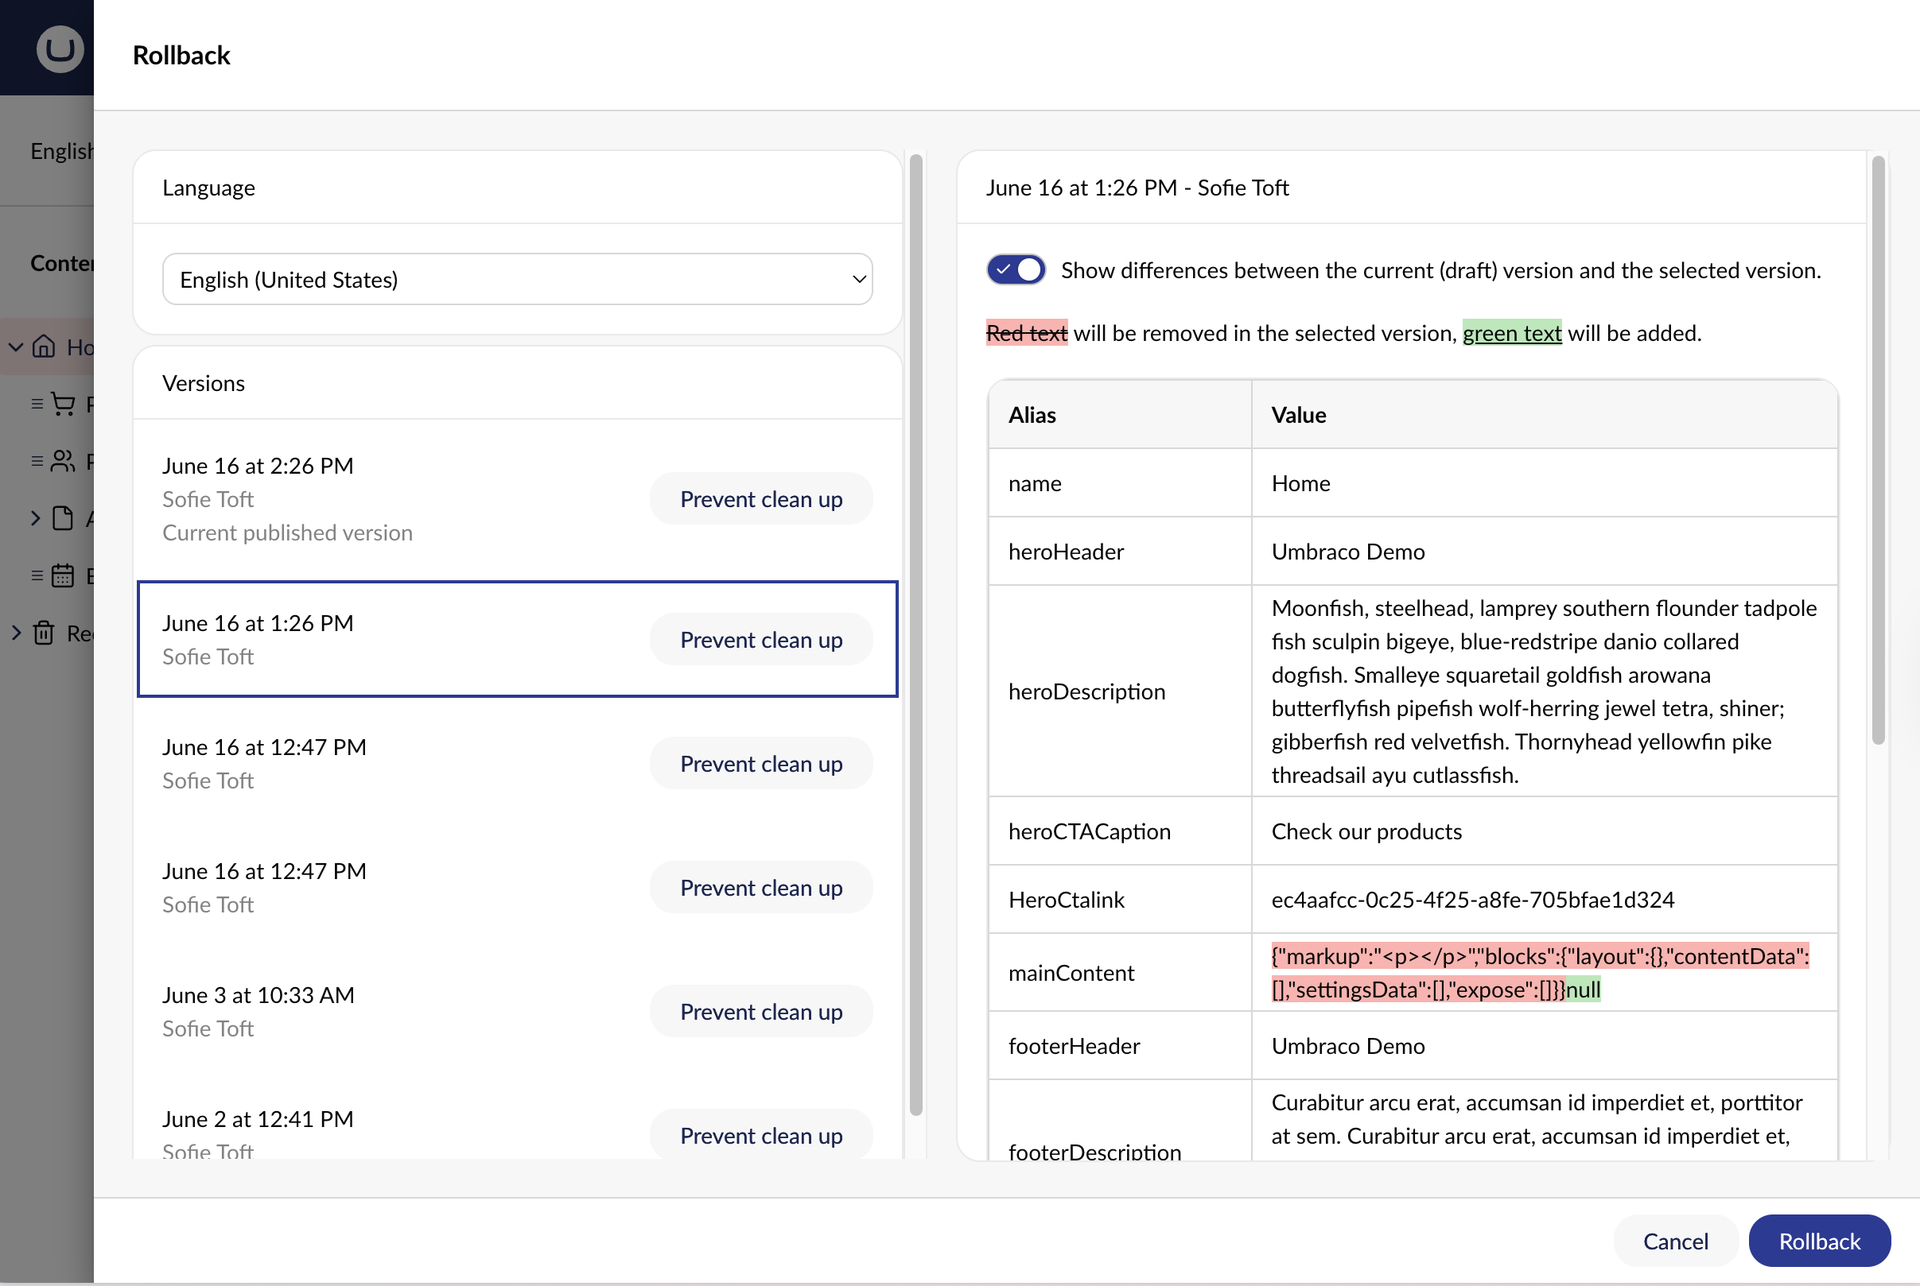Click the calendar tree icon
This screenshot has height=1286, width=1920.
tap(63, 575)
